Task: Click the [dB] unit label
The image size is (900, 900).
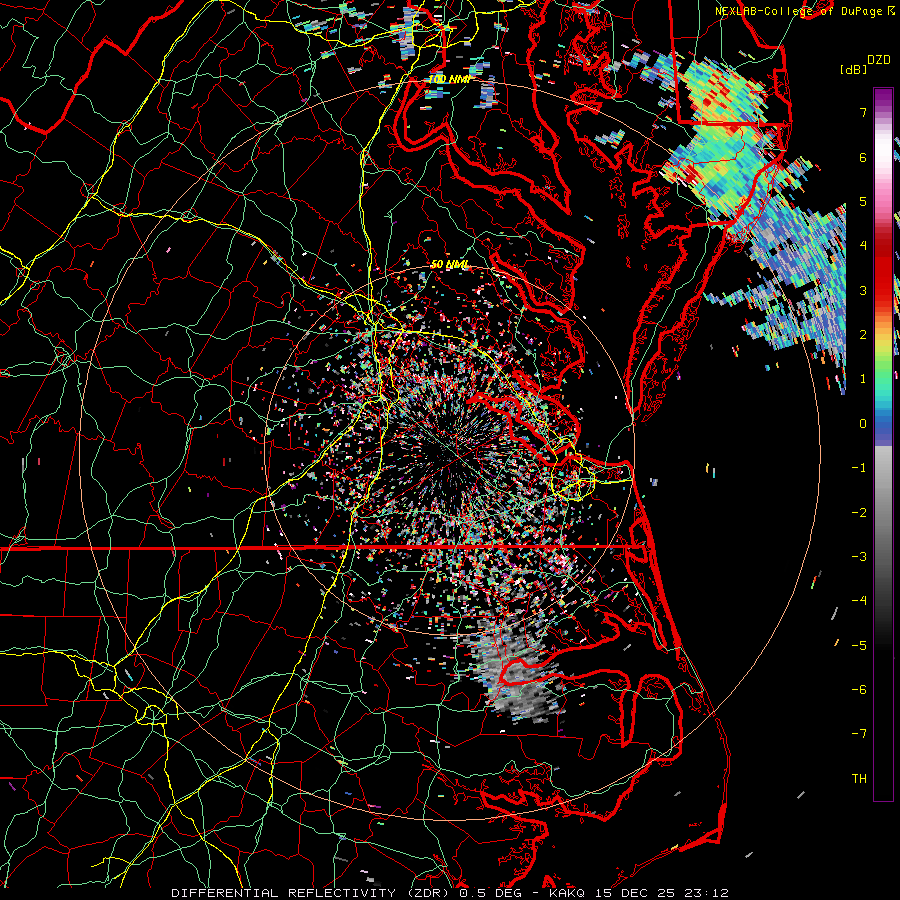Action: (854, 69)
